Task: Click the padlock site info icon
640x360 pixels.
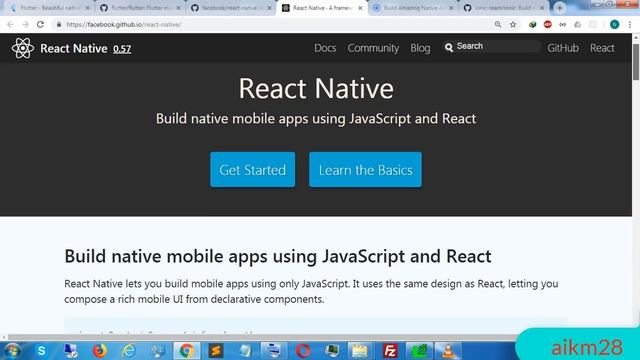Action: tap(59, 24)
